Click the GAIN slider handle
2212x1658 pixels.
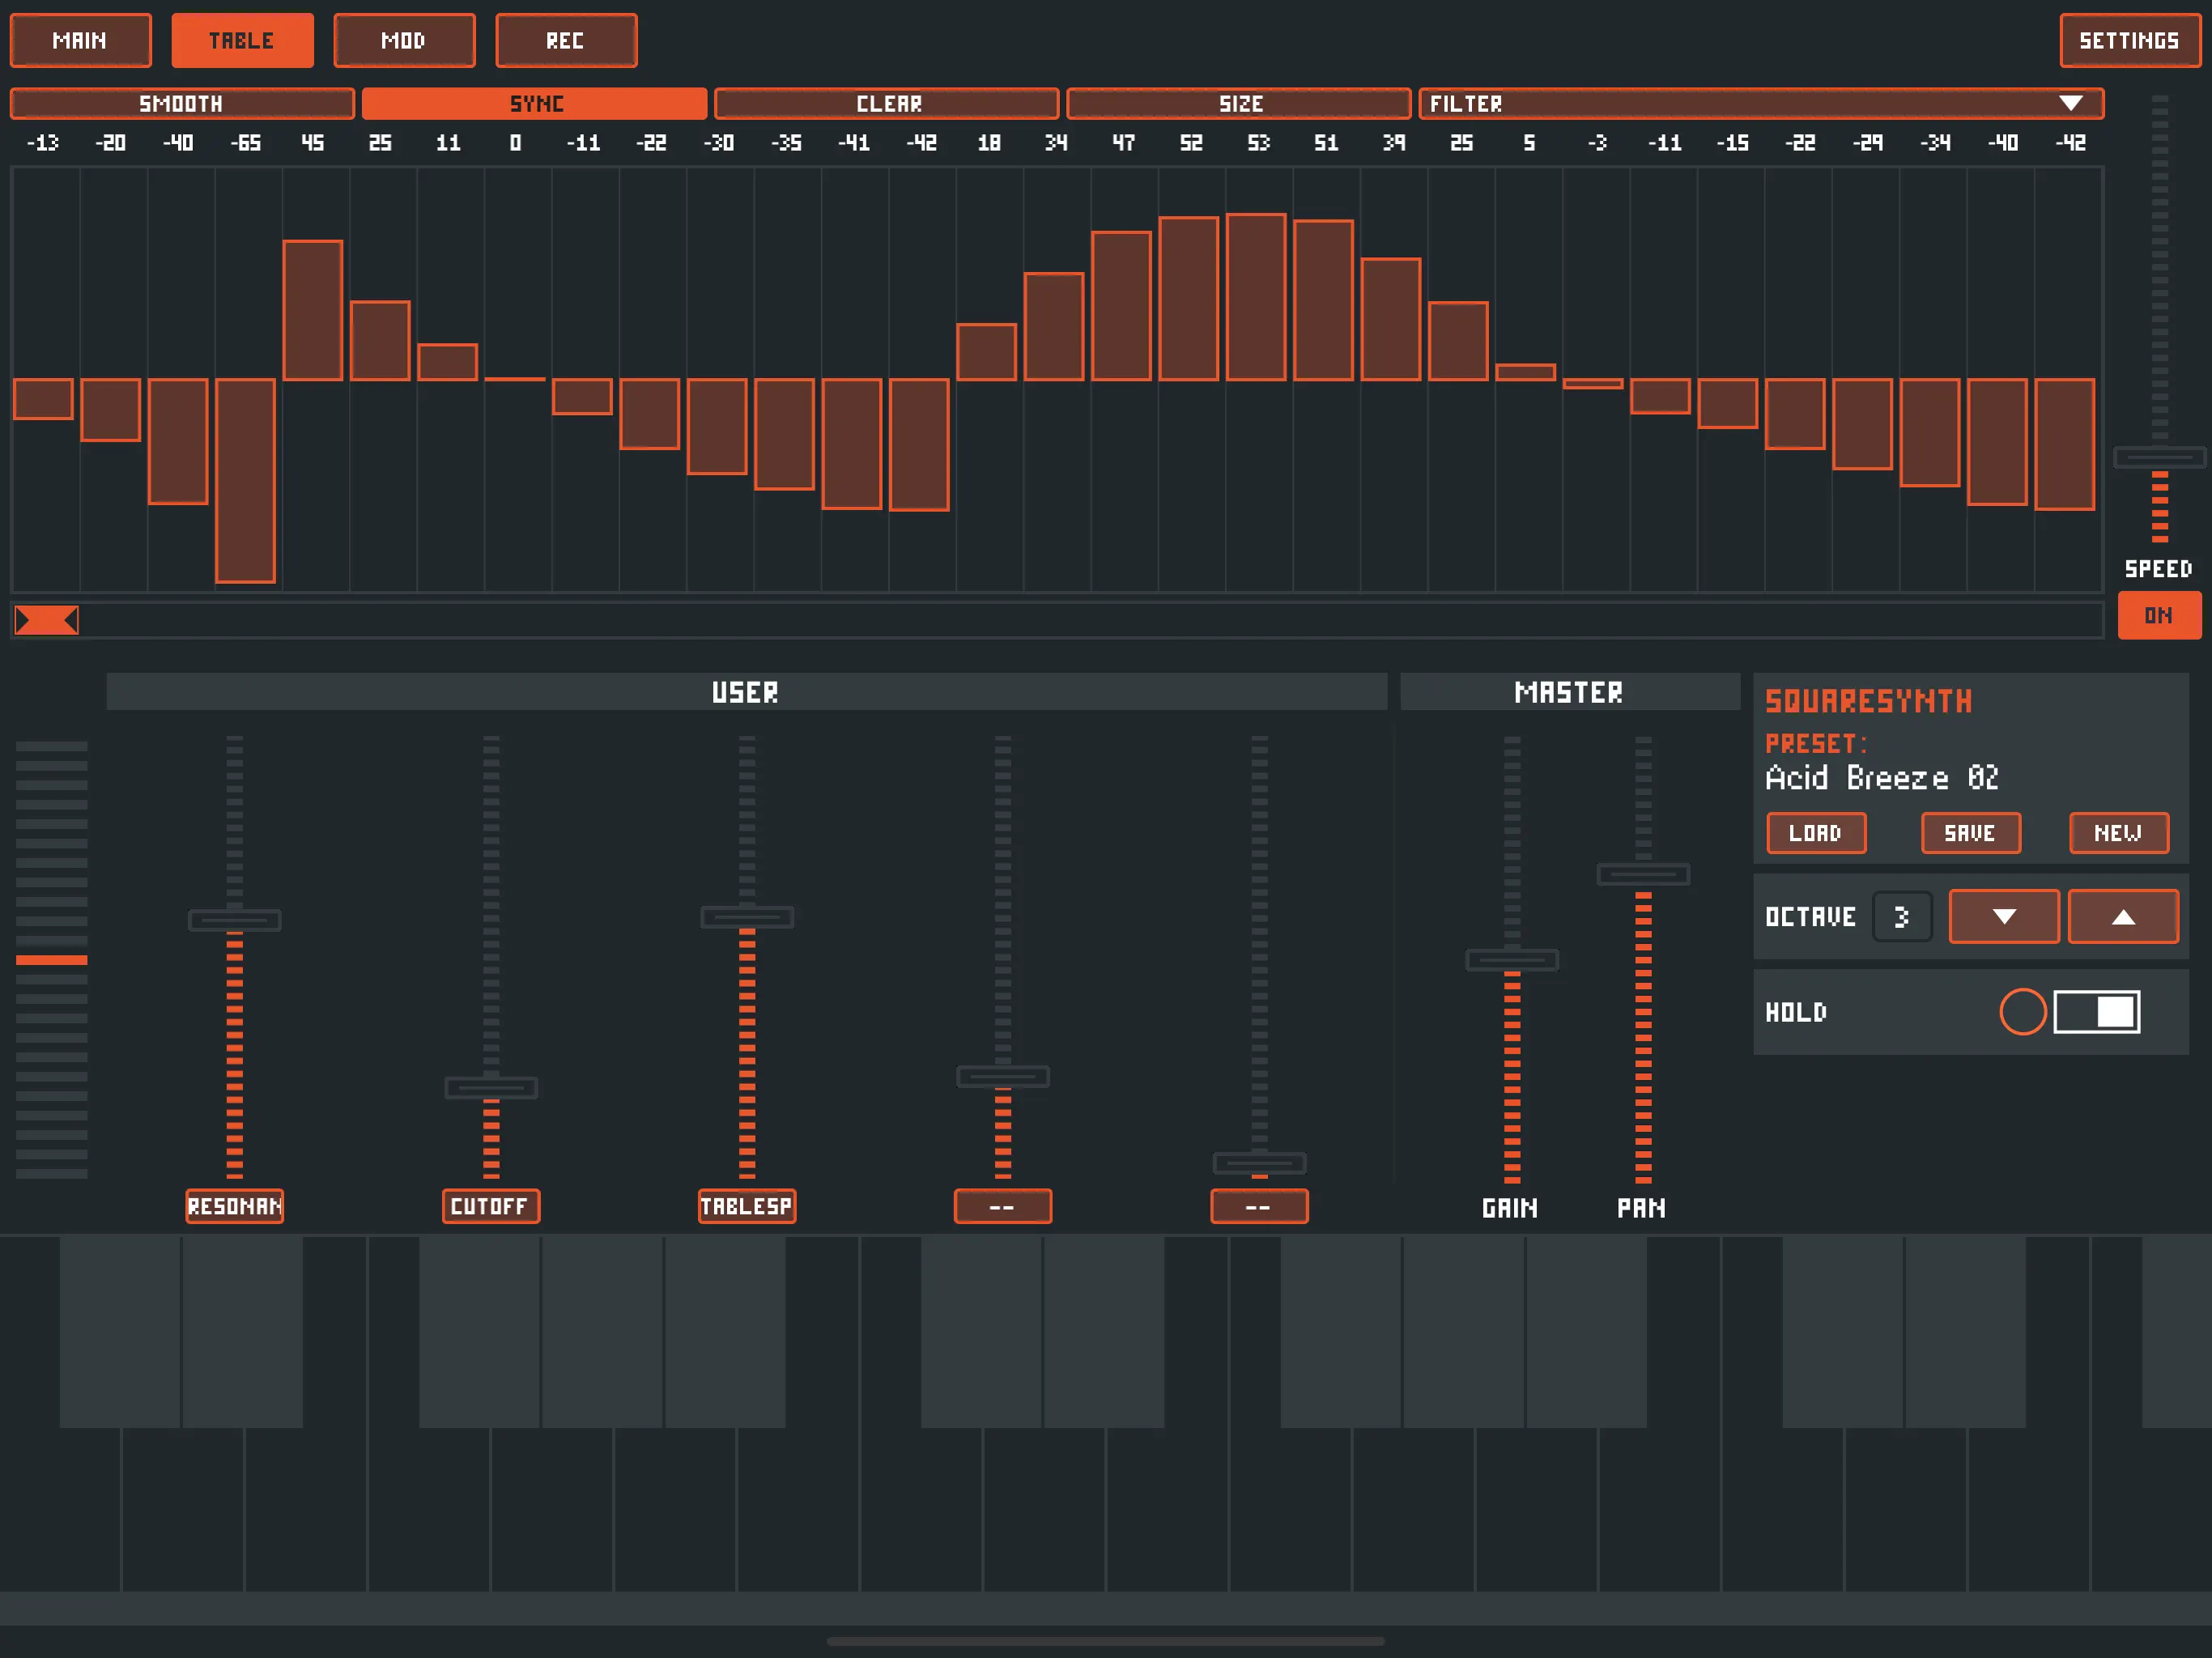click(1511, 960)
